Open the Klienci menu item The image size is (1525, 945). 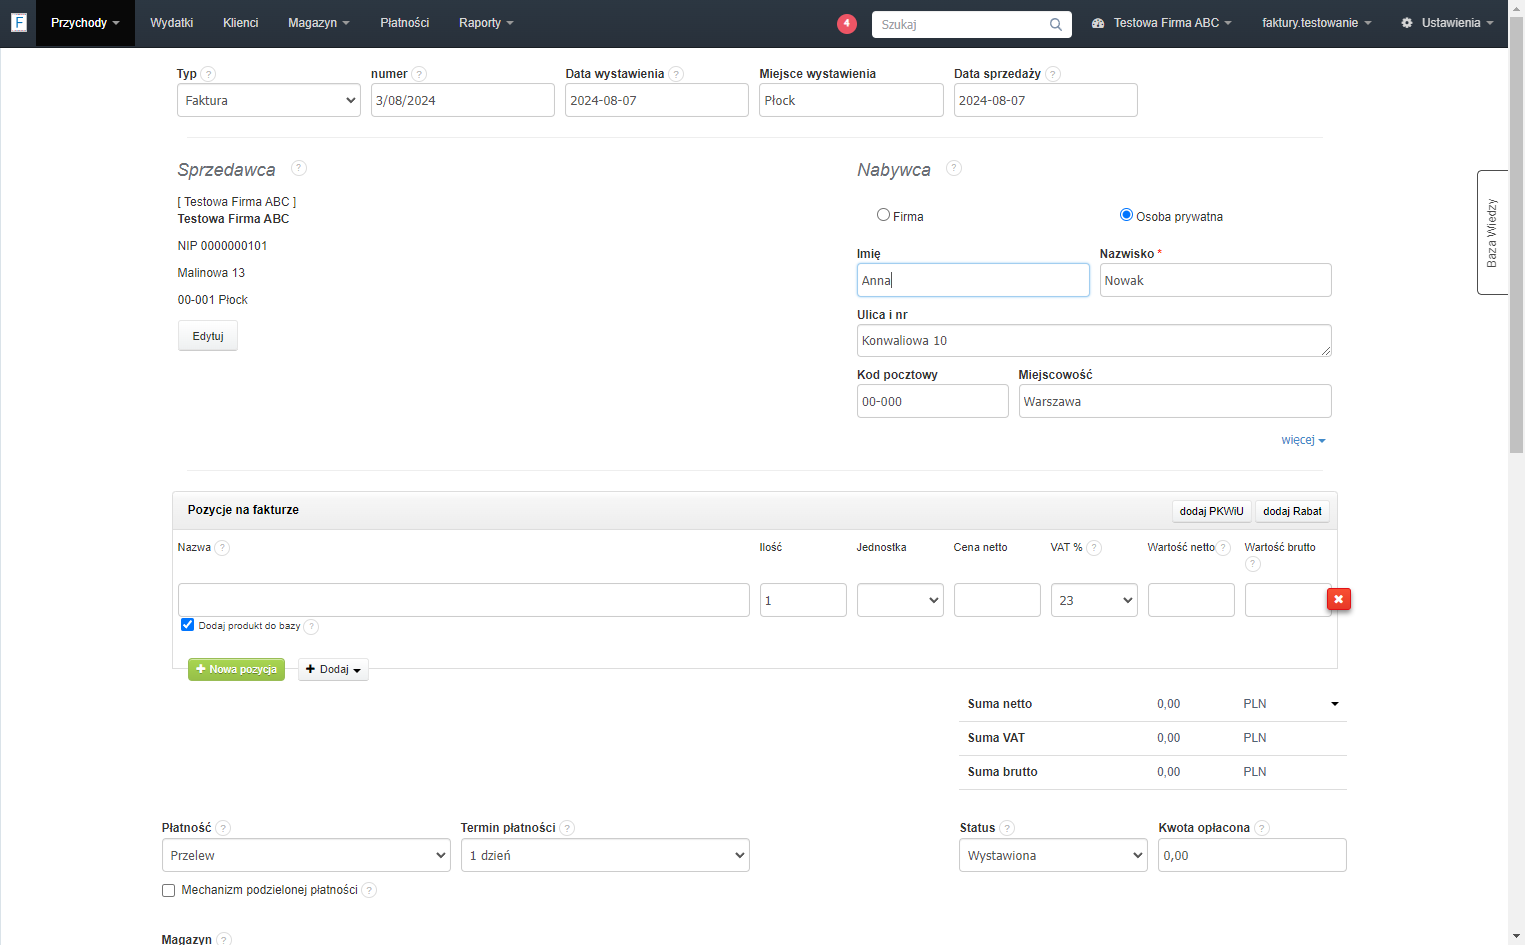pos(241,23)
